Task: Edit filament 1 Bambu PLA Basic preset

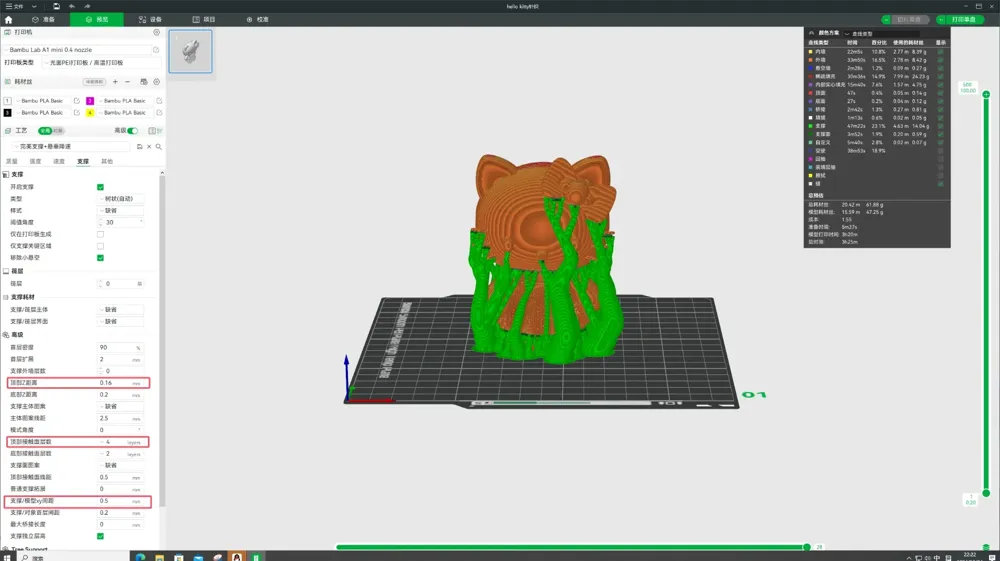Action: pyautogui.click(x=77, y=101)
